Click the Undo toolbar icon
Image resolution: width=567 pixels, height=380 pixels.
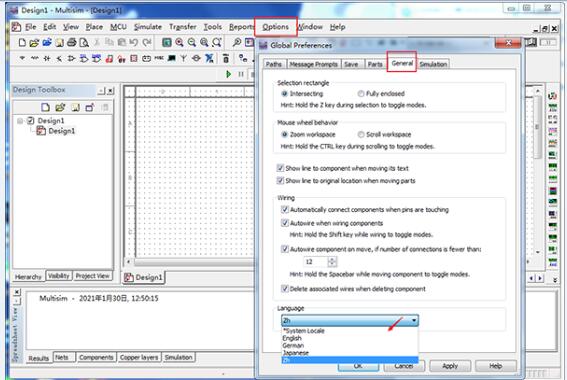(x=134, y=42)
